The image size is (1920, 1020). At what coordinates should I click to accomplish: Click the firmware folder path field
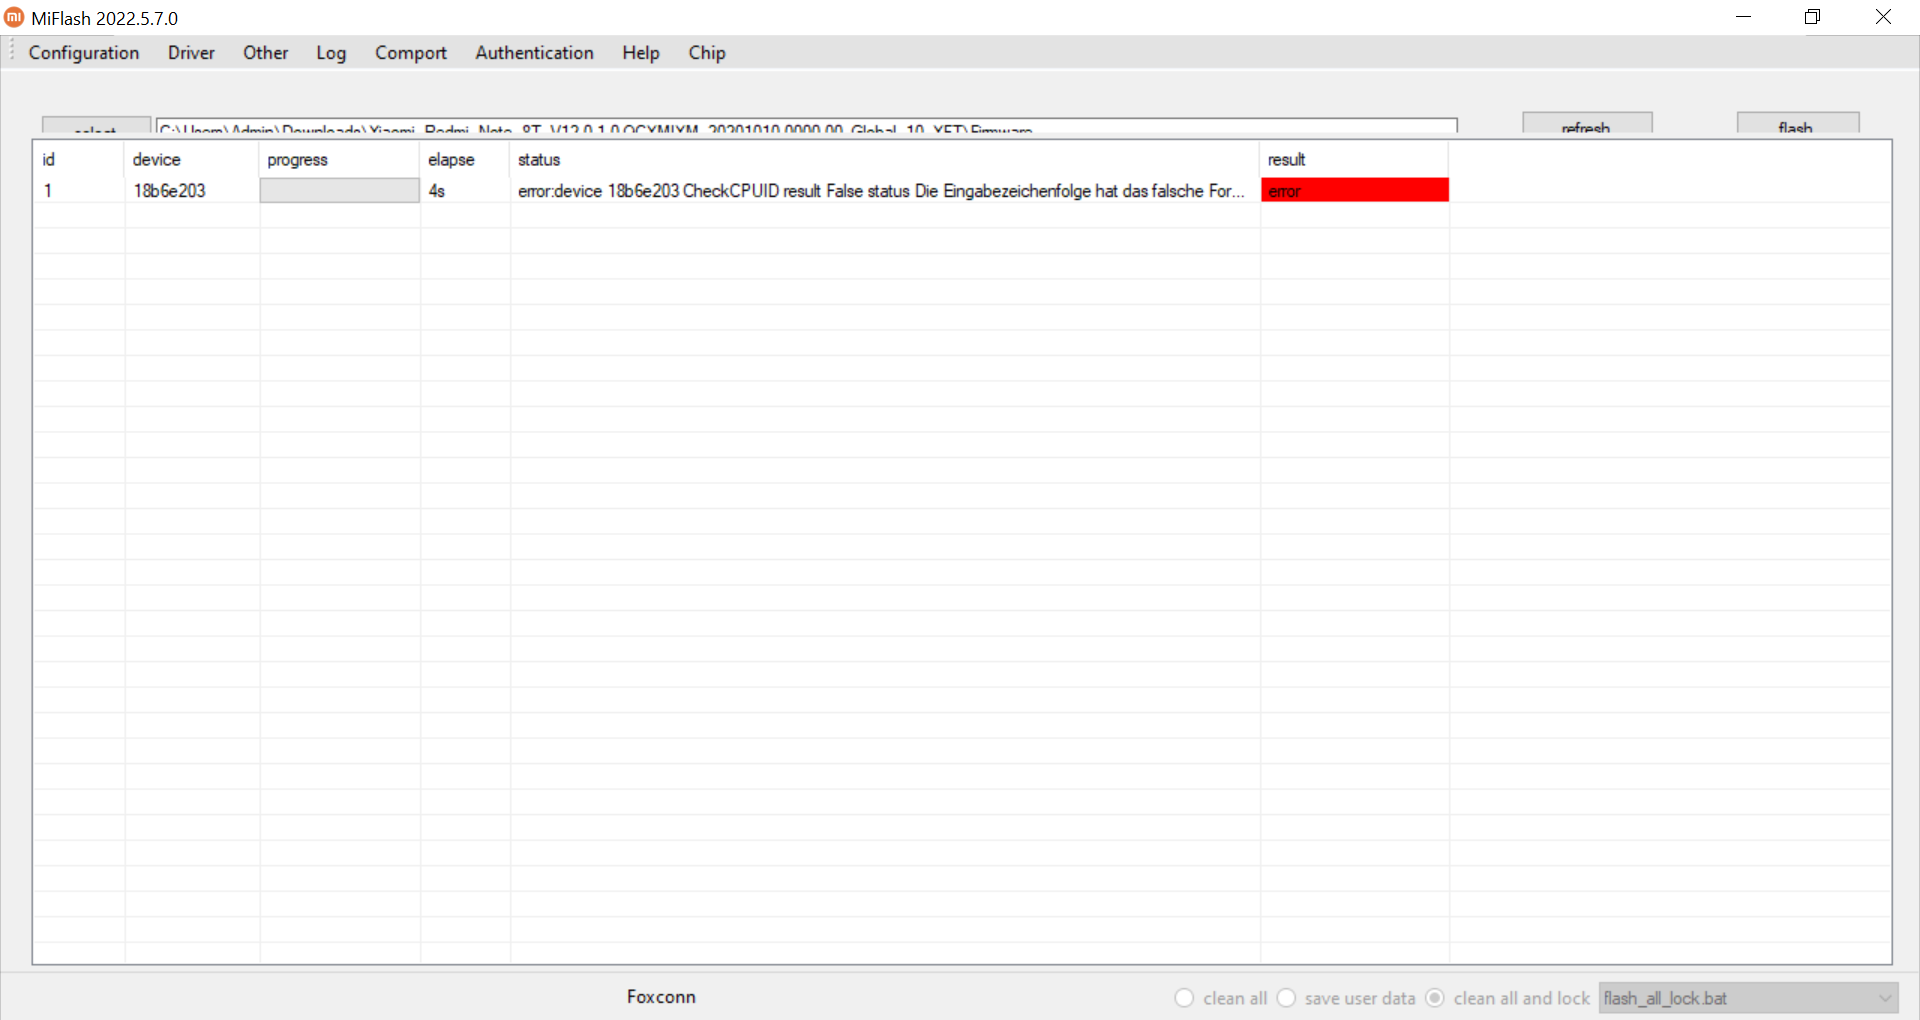click(x=806, y=126)
